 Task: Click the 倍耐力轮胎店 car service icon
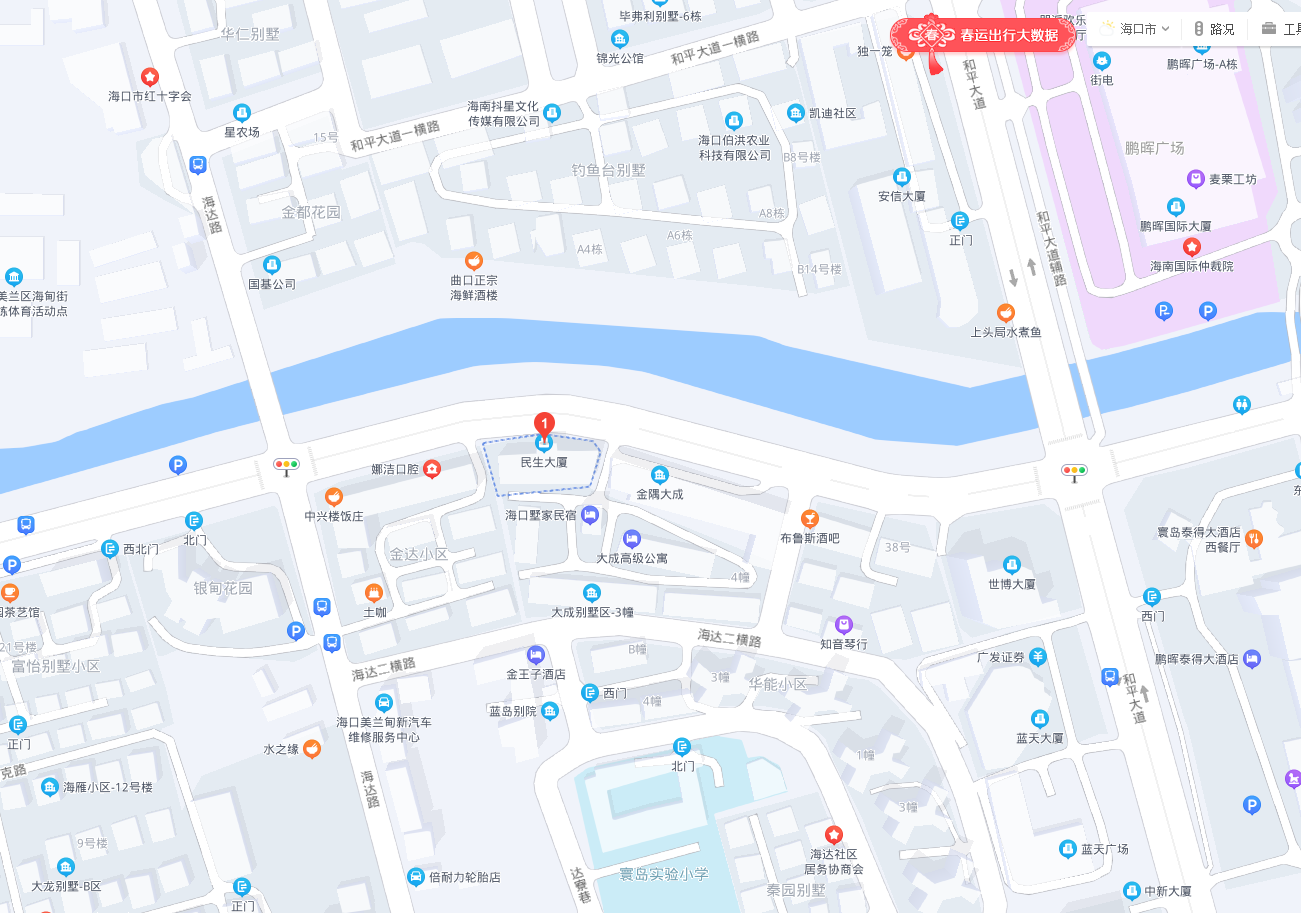pyautogui.click(x=415, y=877)
